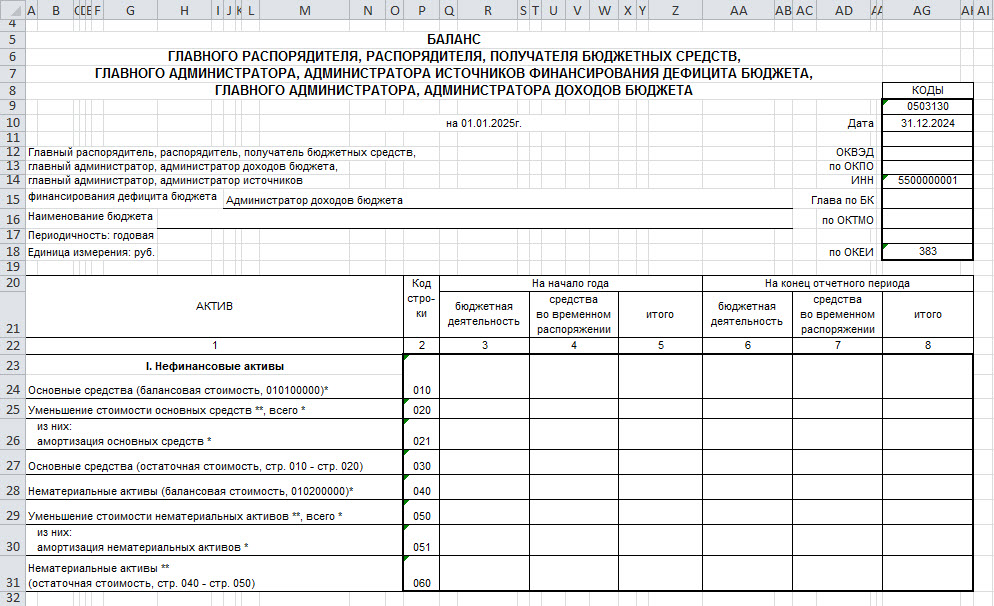Select row 24 header

pos(13,388)
